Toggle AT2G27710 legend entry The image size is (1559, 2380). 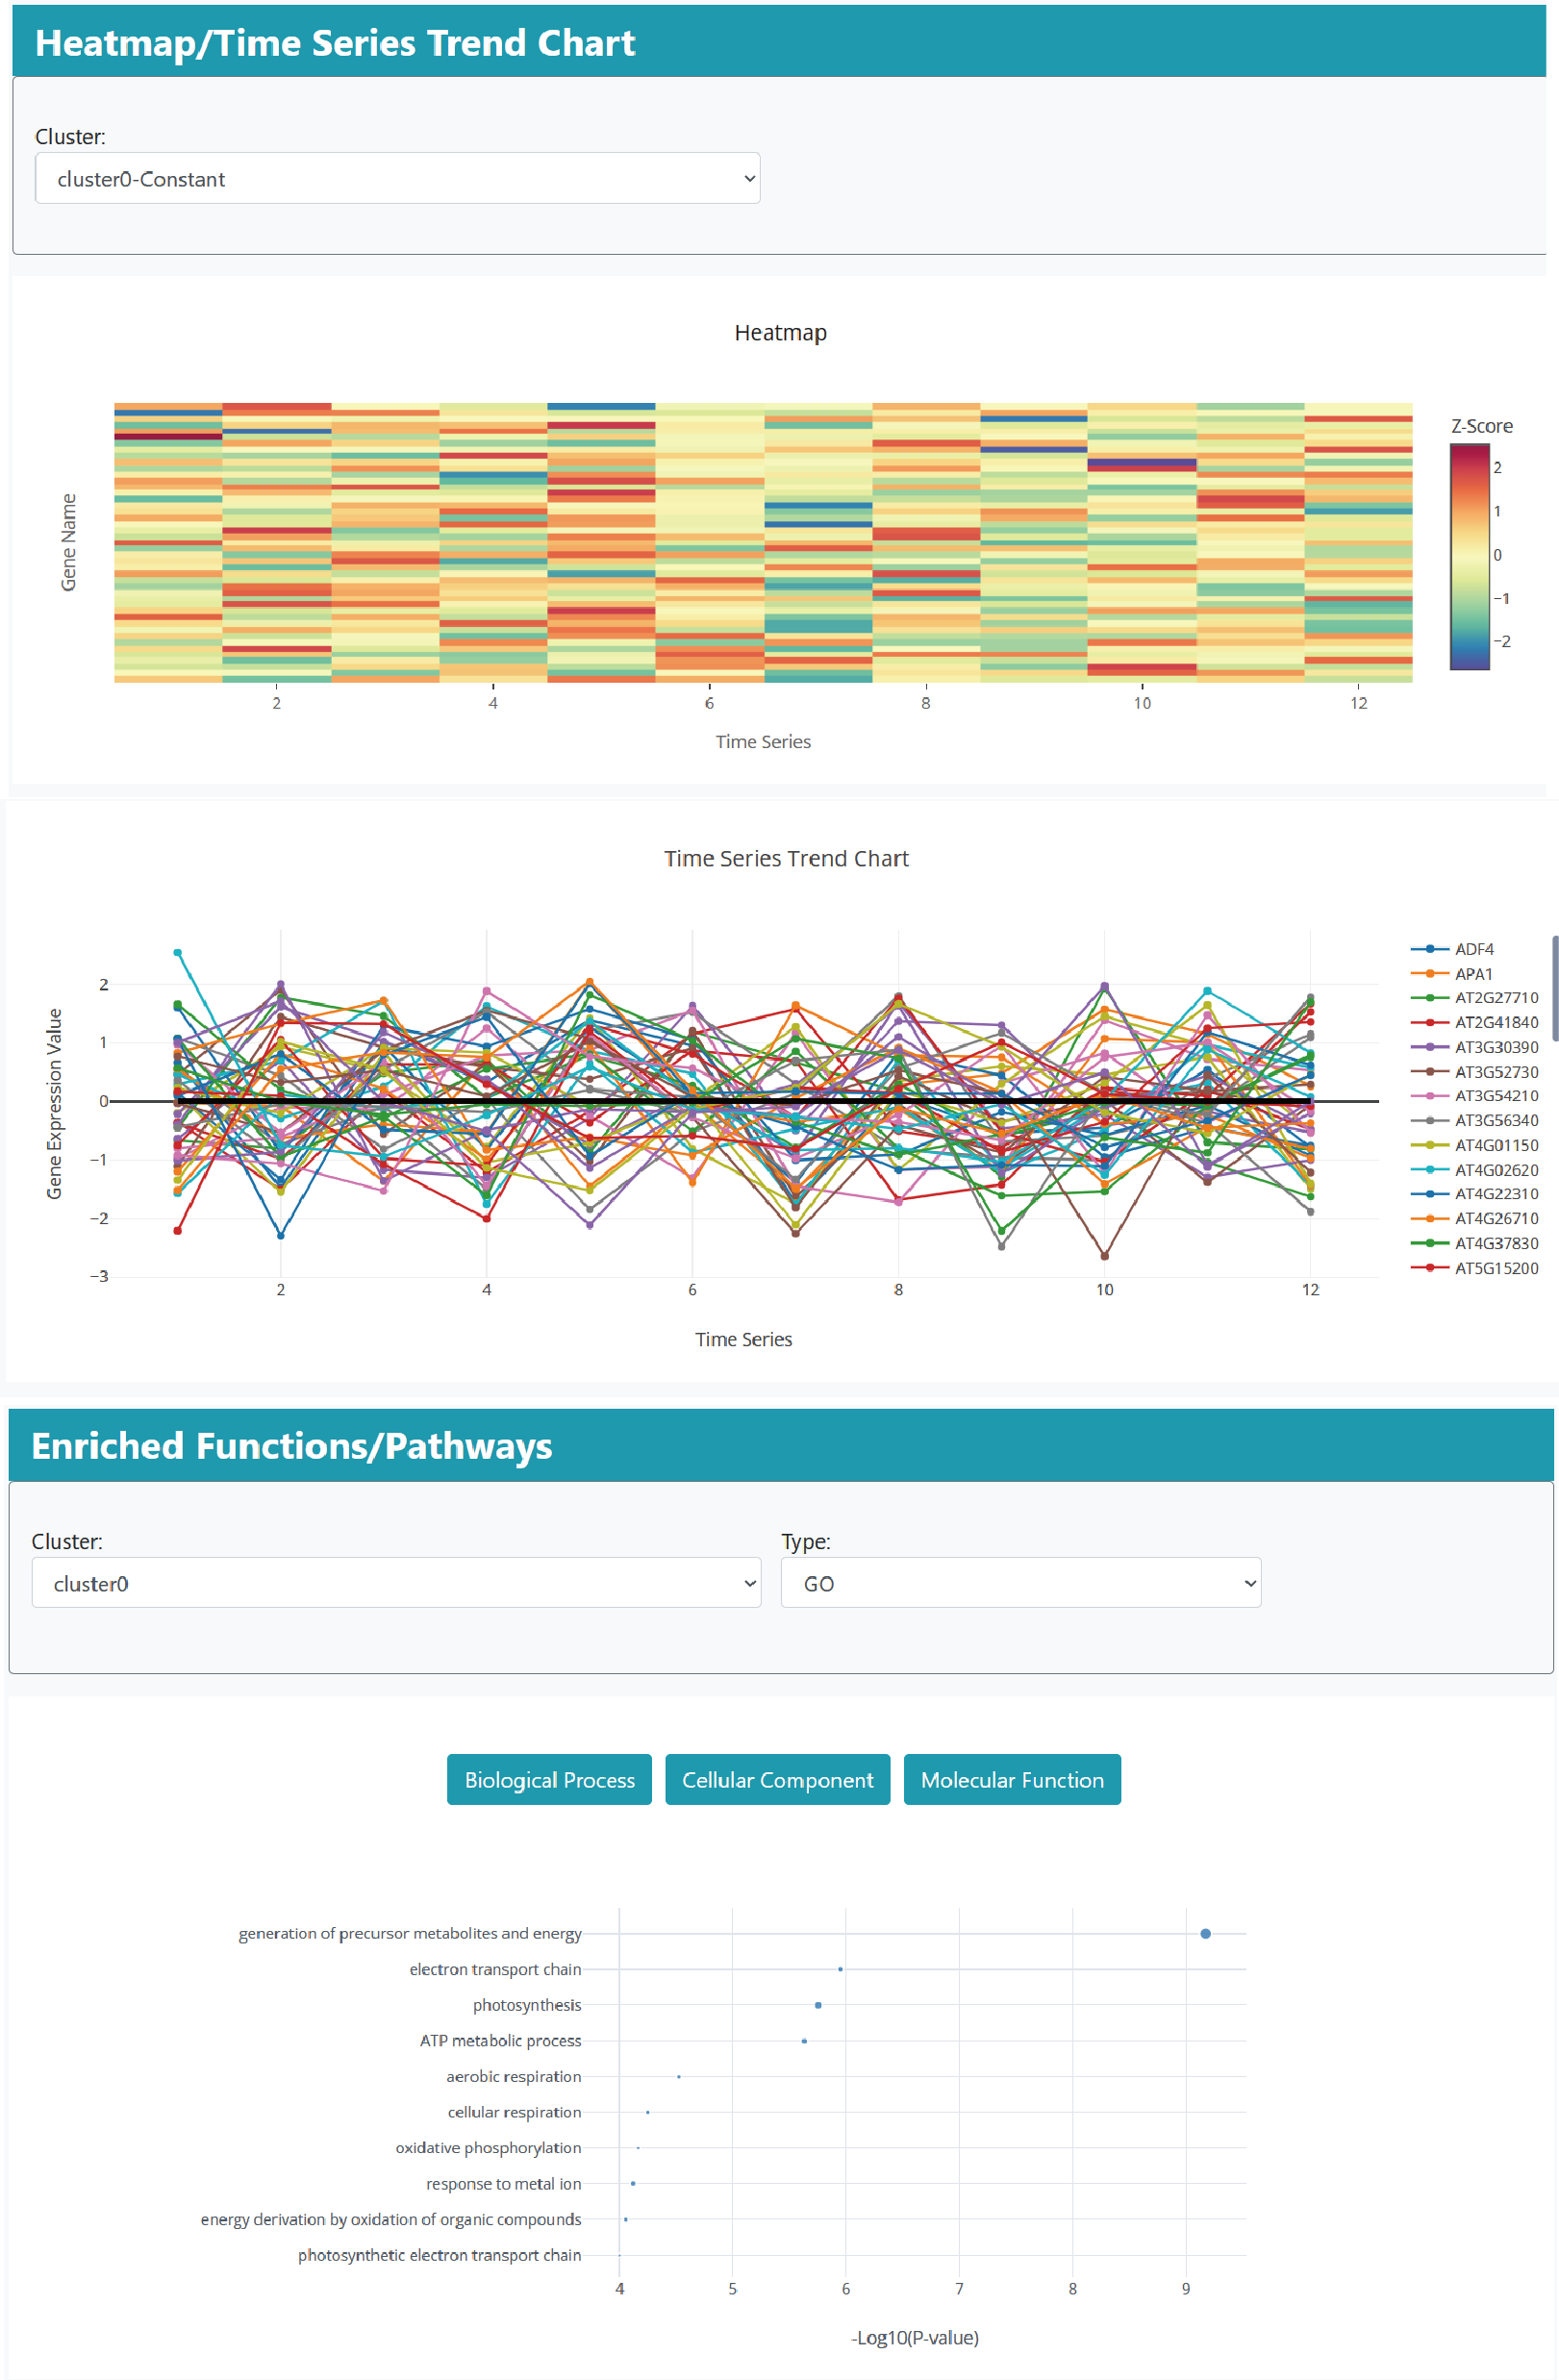tap(1495, 998)
